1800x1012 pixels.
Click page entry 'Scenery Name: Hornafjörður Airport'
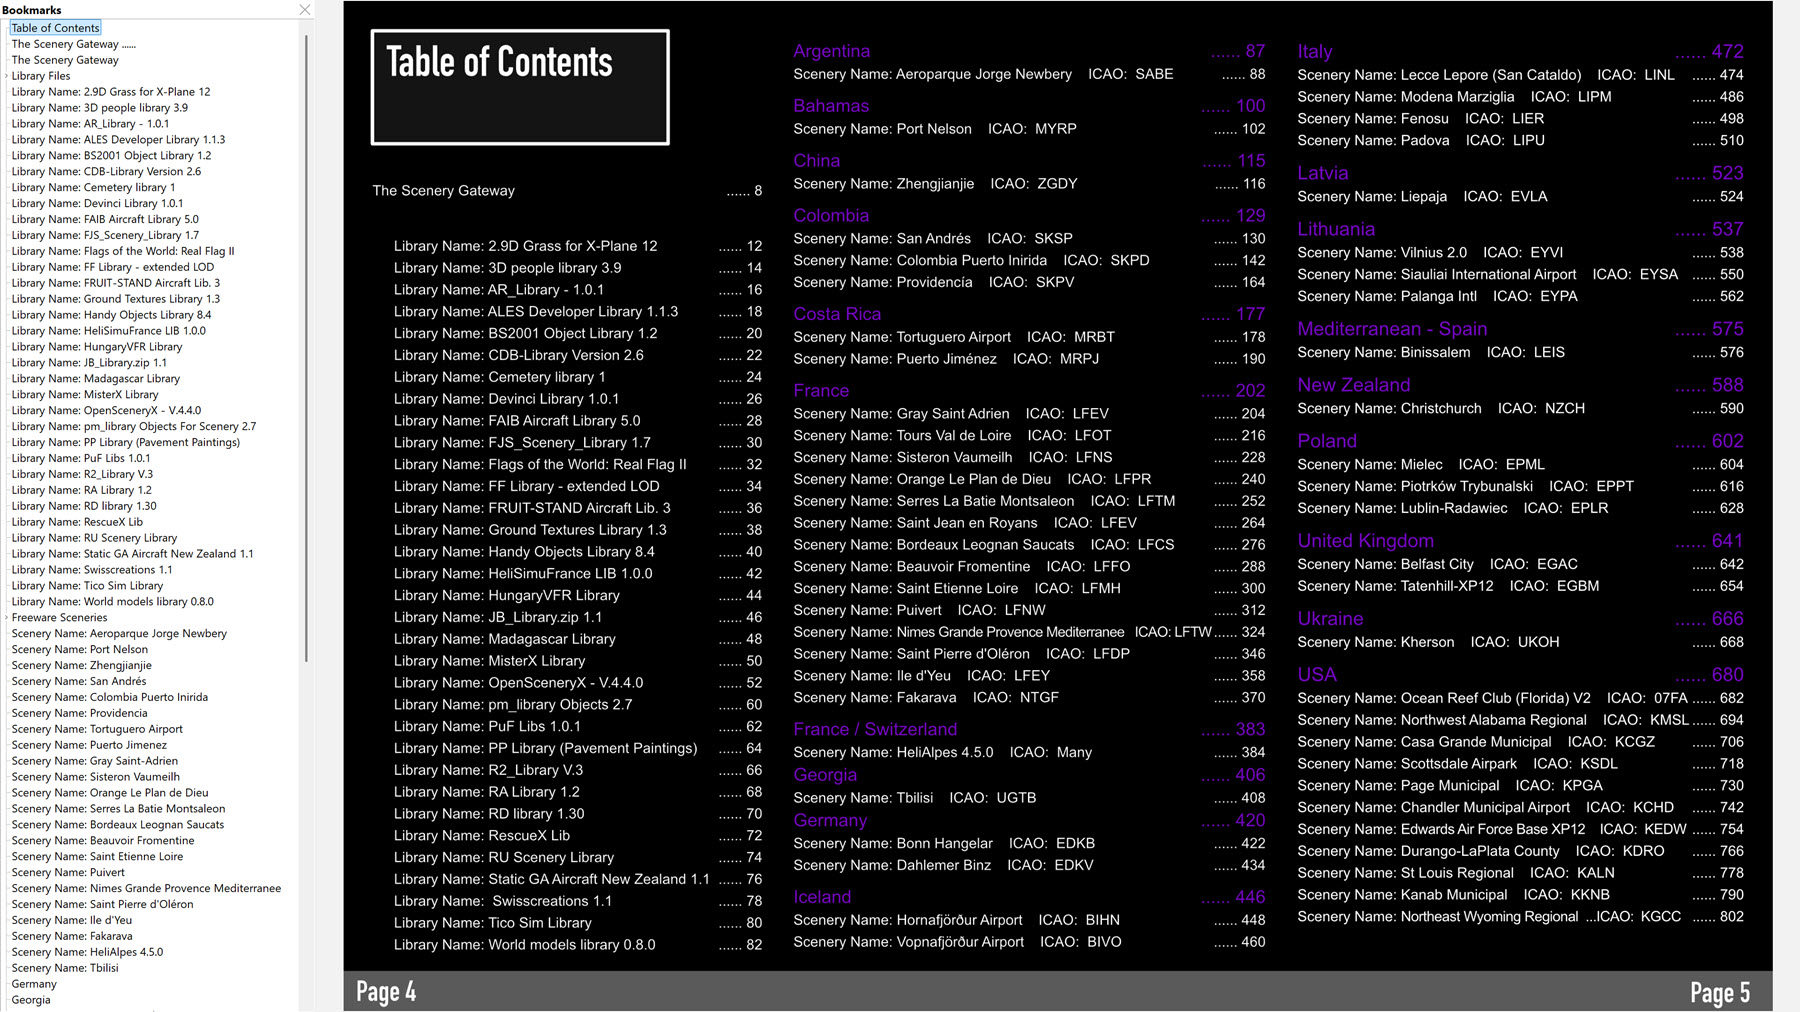coord(908,920)
